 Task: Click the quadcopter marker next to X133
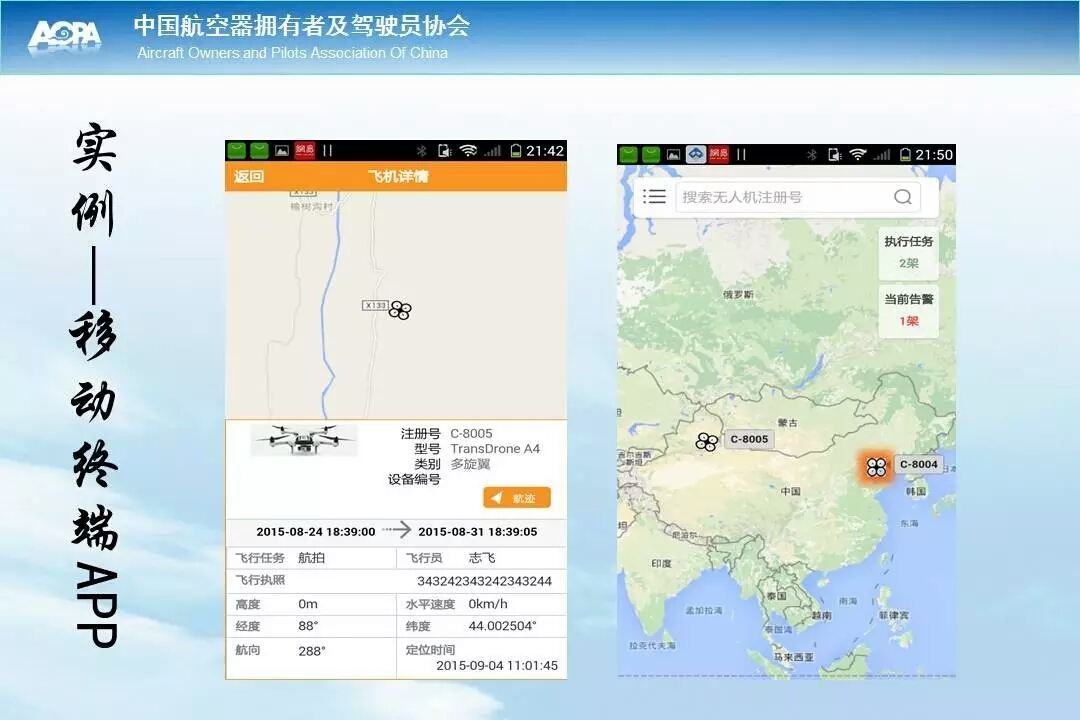click(x=400, y=310)
